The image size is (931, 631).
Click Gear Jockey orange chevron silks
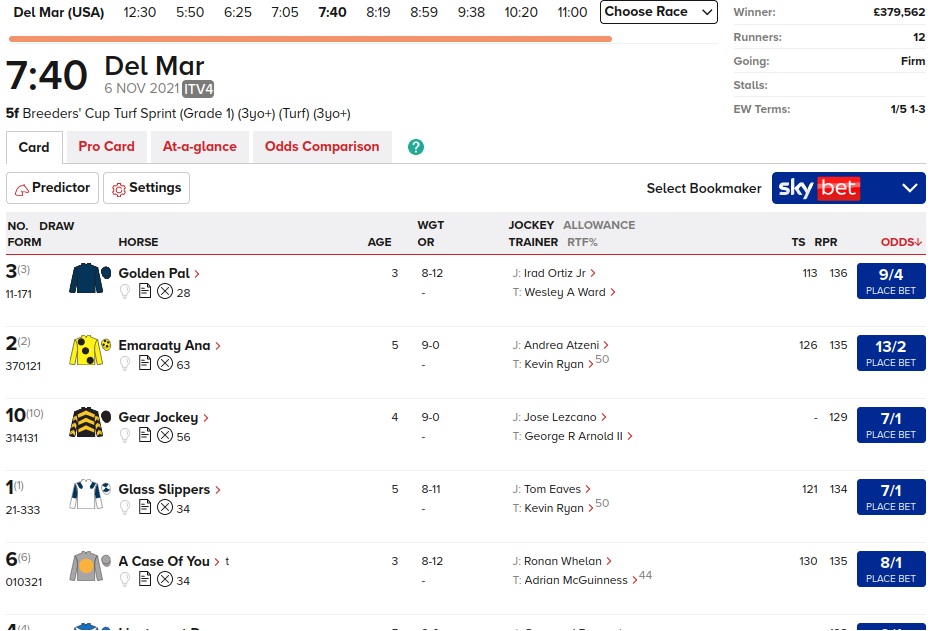click(x=90, y=422)
